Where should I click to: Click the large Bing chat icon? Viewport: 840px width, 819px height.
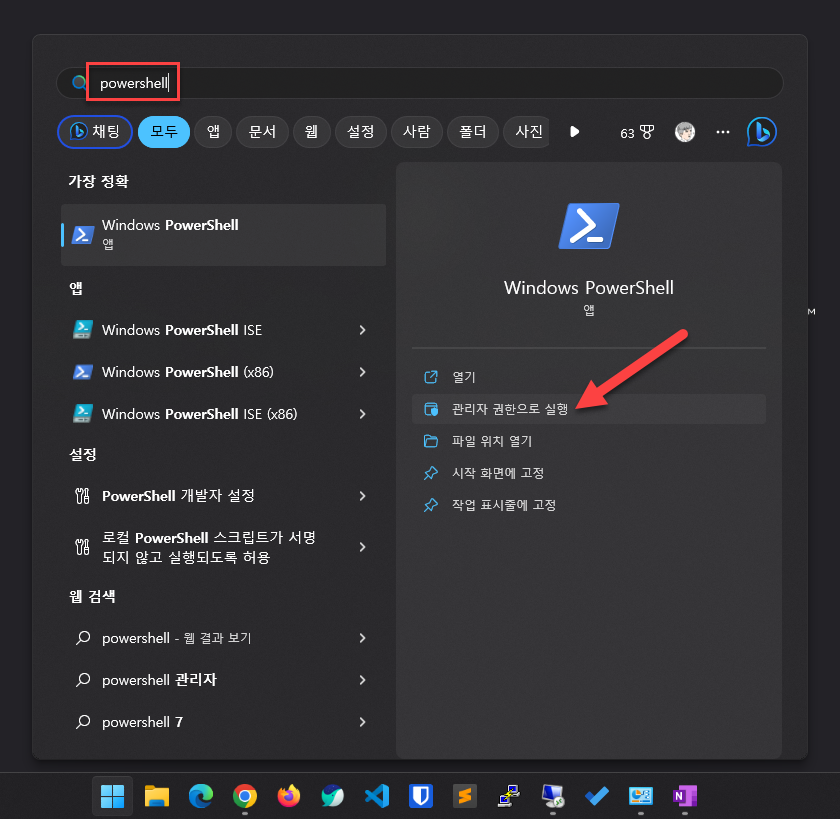(x=761, y=132)
